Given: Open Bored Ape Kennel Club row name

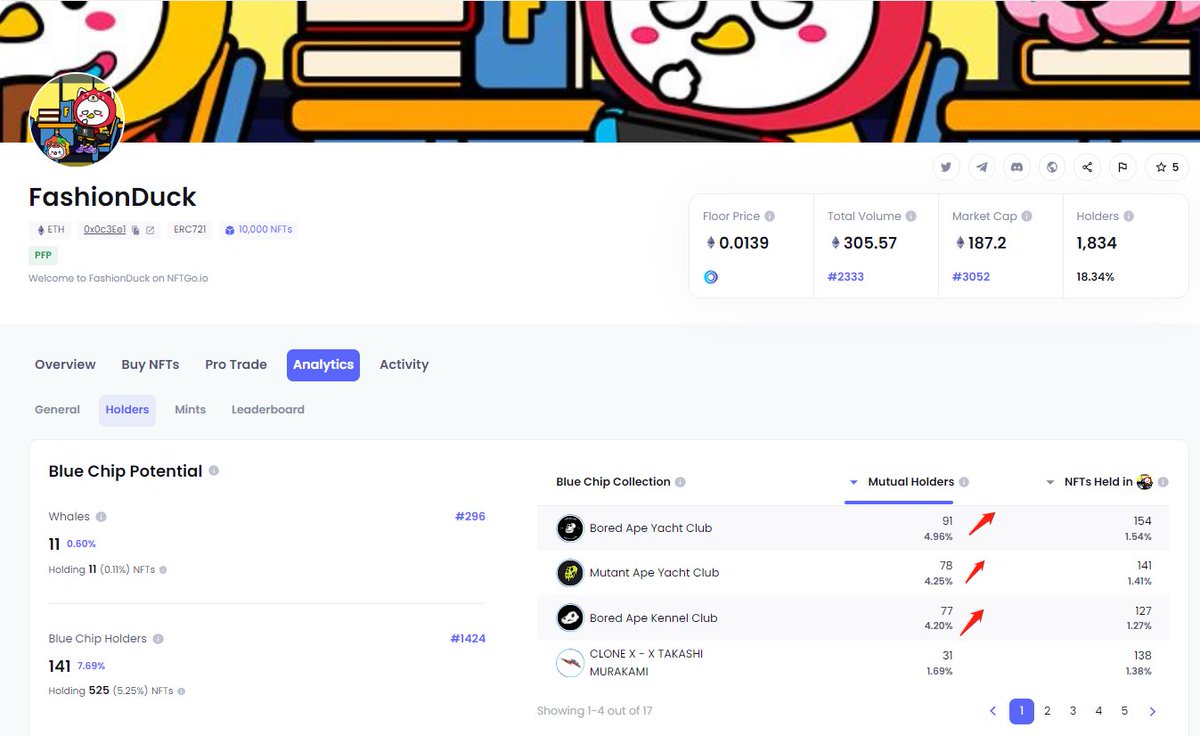Looking at the screenshot, I should 653,618.
